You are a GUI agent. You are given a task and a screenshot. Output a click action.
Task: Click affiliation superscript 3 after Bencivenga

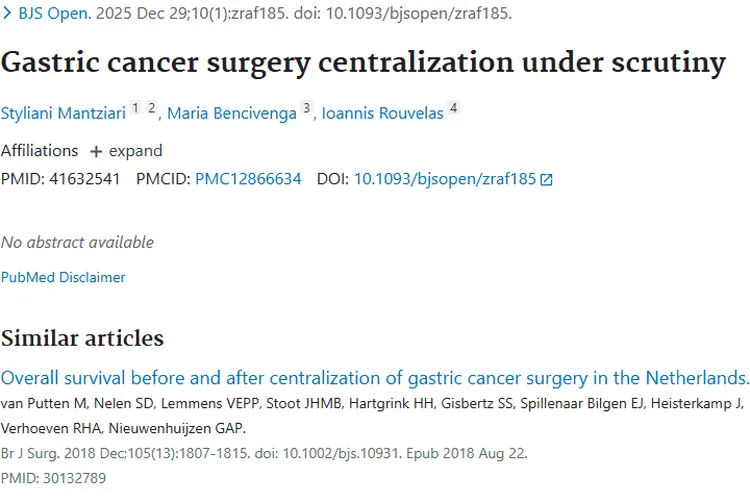click(306, 108)
